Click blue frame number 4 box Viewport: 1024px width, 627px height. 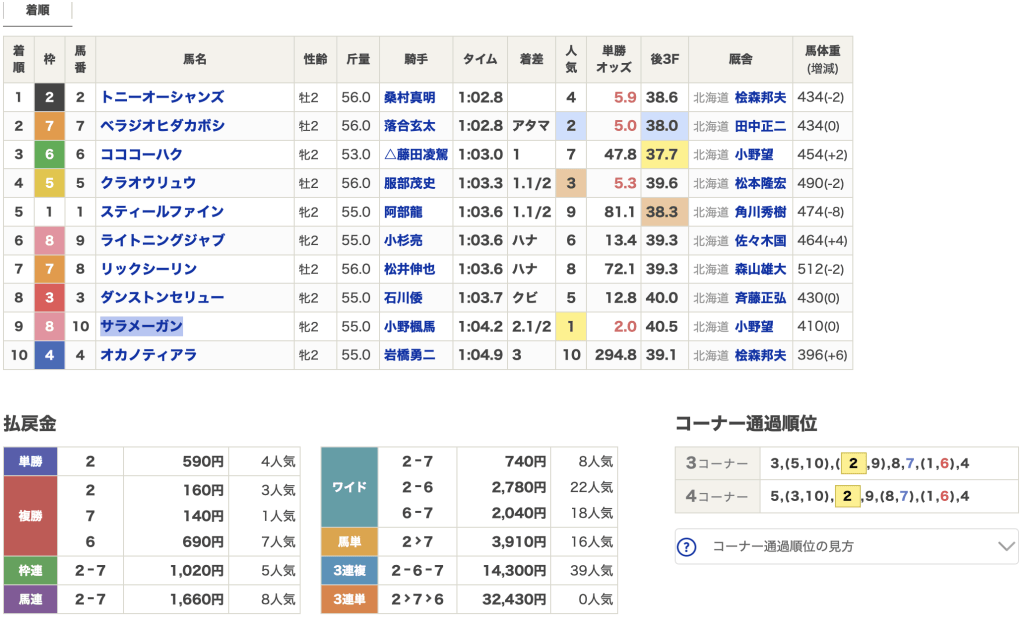click(x=50, y=355)
